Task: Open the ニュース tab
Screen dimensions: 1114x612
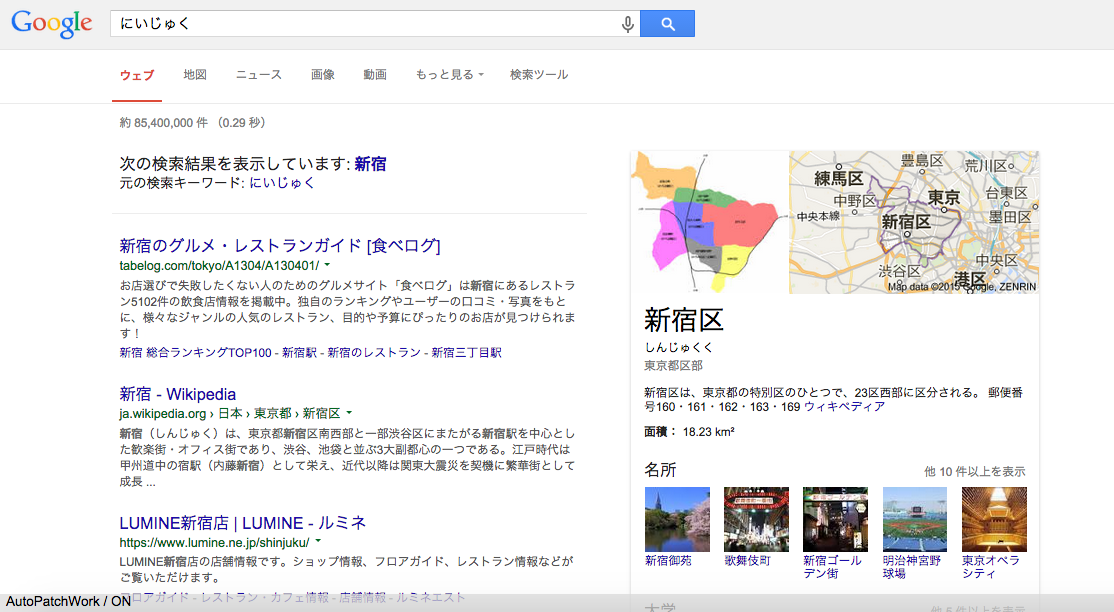Action: point(259,75)
